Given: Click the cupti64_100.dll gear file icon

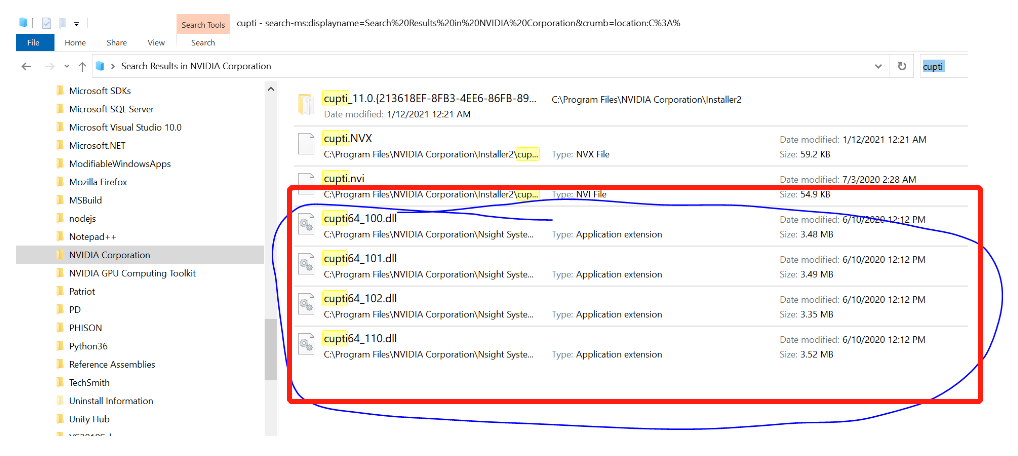Looking at the screenshot, I should 306,225.
